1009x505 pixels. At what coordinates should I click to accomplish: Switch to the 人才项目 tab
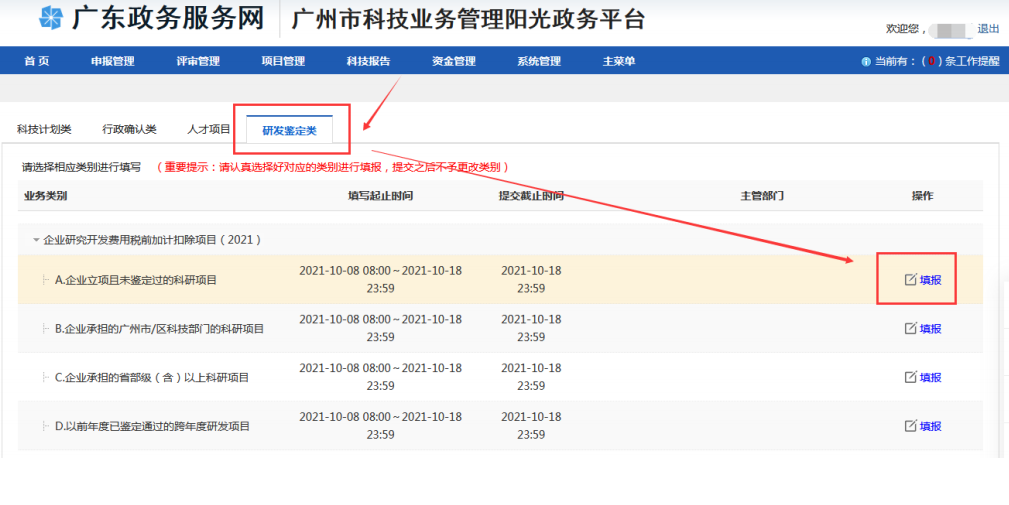(x=208, y=129)
